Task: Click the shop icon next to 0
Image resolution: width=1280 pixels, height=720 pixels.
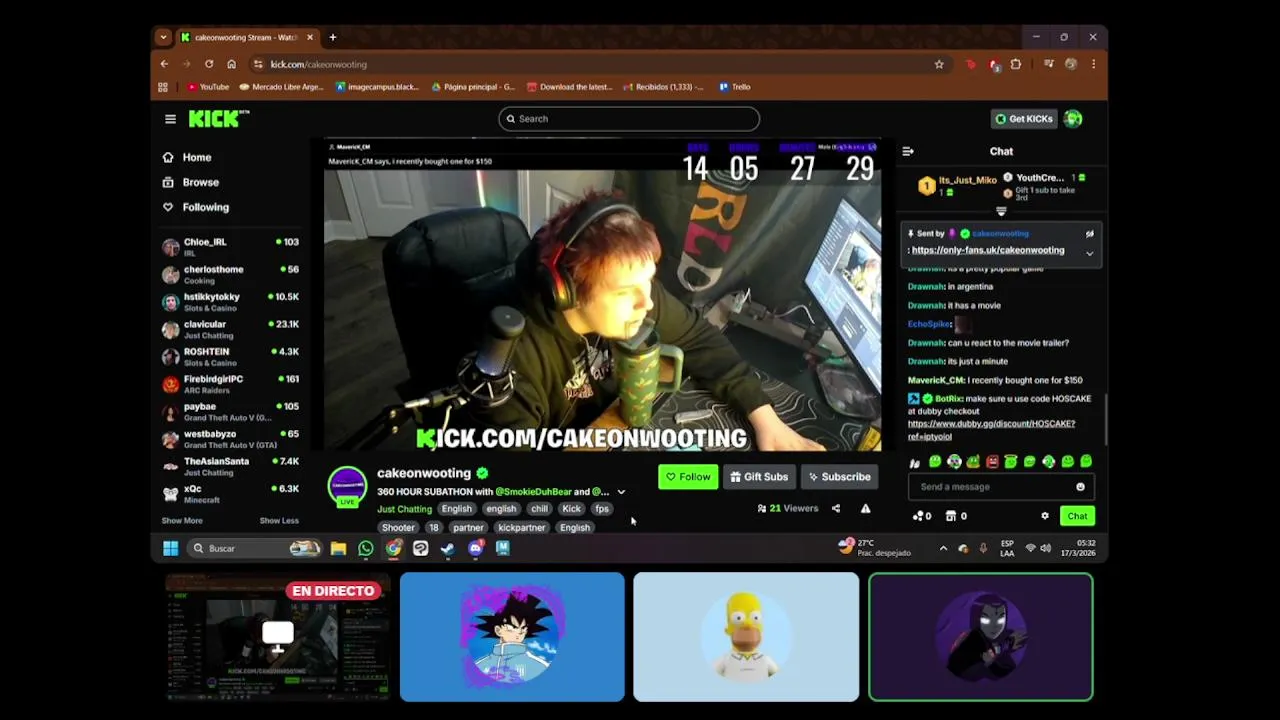Action: [x=951, y=516]
